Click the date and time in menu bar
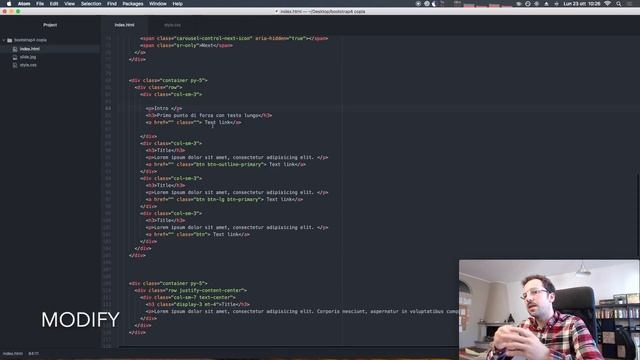The height and width of the screenshot is (360, 640). click(582, 4)
